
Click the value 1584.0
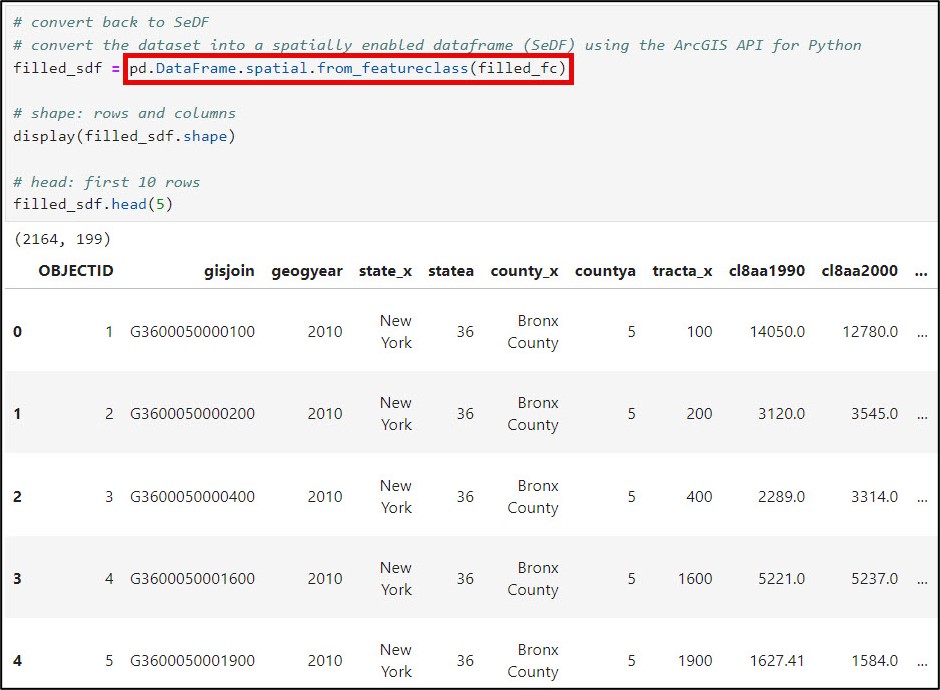875,661
